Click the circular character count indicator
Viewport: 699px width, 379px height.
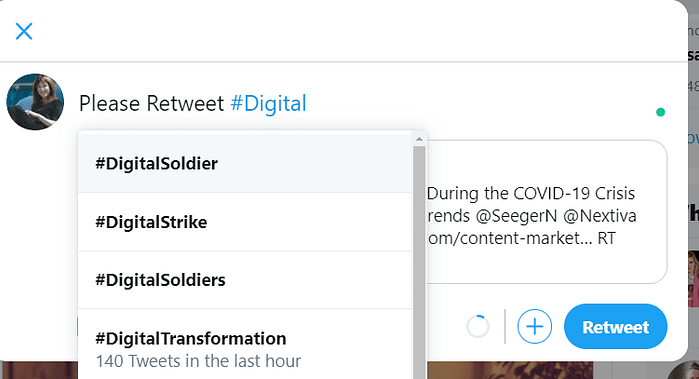[478, 327]
